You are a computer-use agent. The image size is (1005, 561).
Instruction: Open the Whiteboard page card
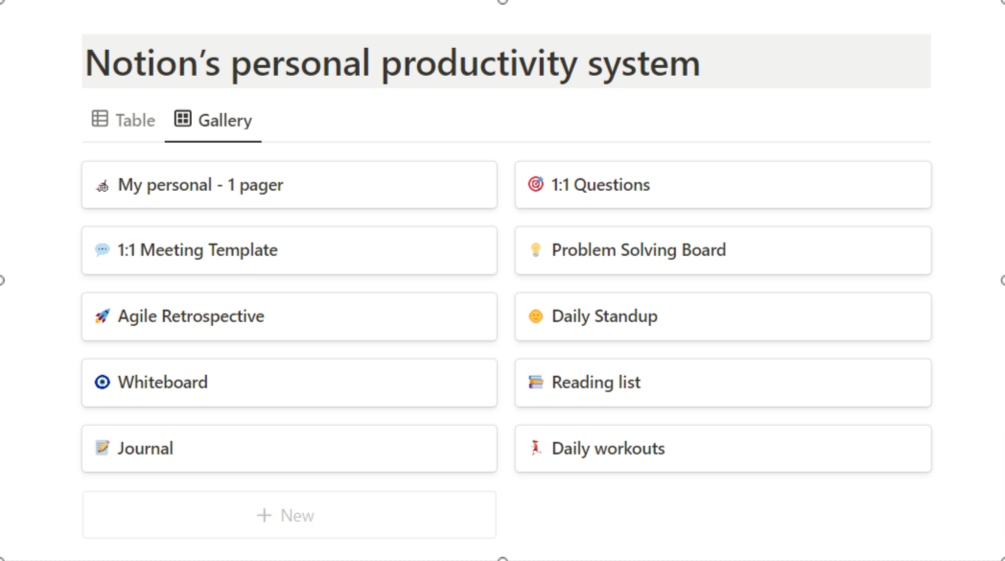(289, 382)
